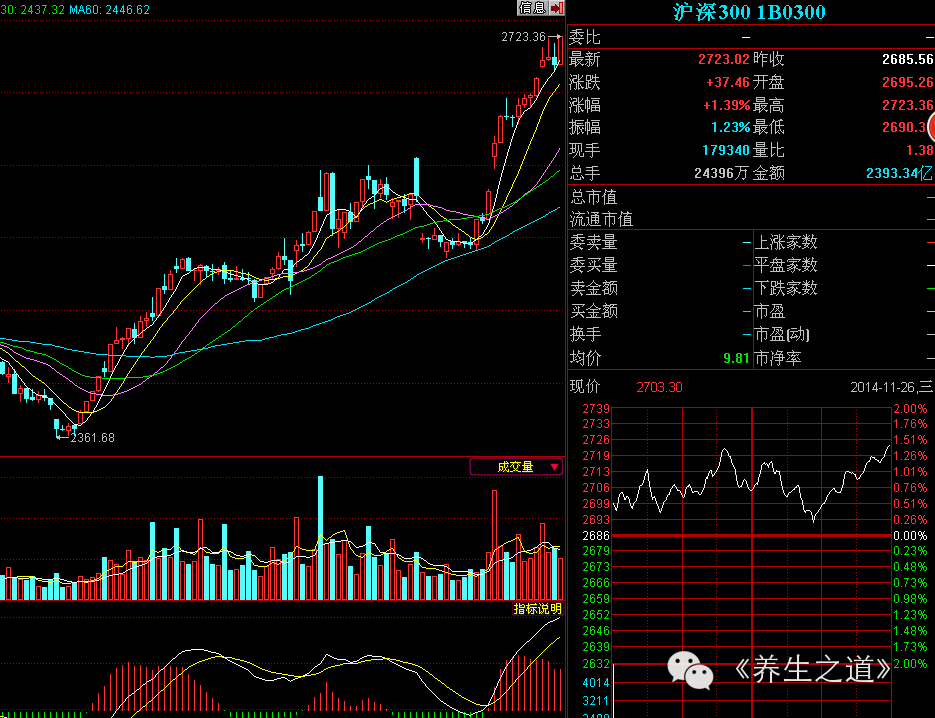Click the 买金额 label
The height and width of the screenshot is (718, 935).
click(x=593, y=311)
